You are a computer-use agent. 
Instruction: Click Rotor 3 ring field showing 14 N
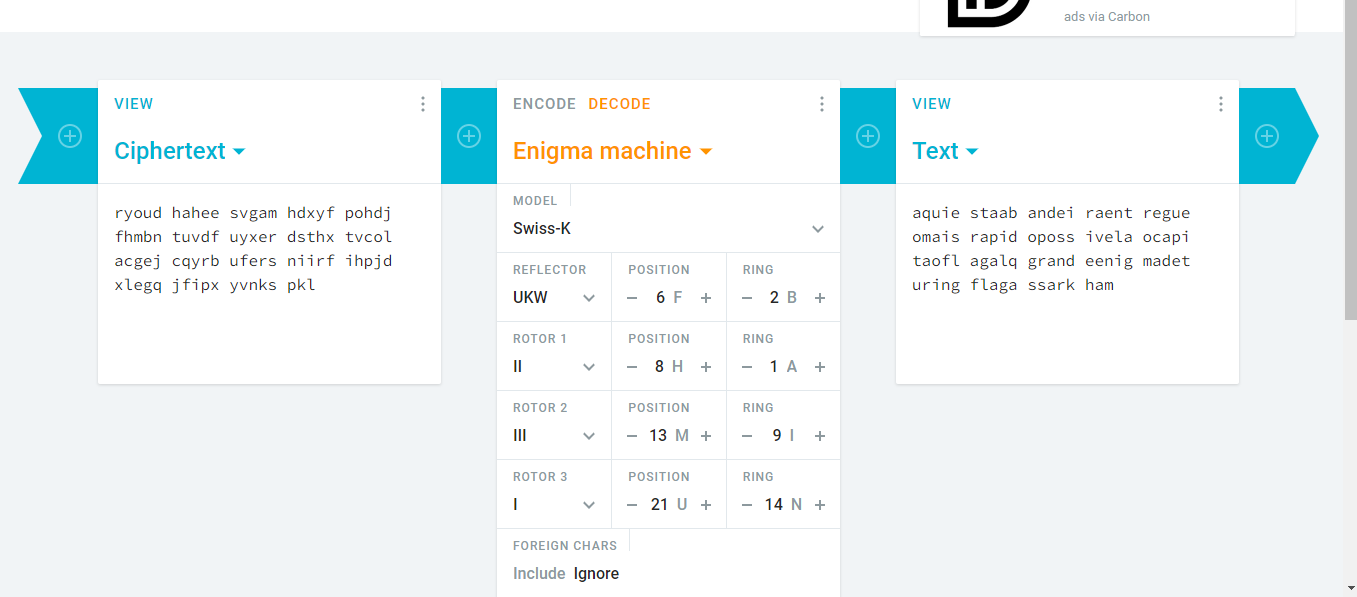coord(784,505)
